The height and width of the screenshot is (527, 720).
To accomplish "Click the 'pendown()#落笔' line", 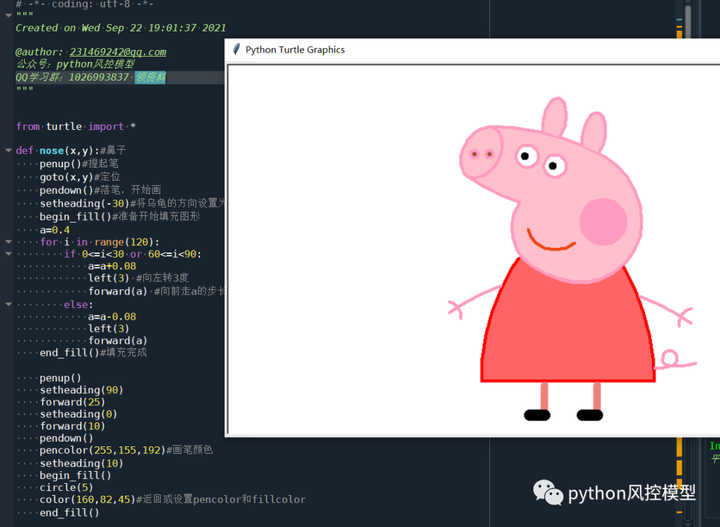I will [100, 190].
